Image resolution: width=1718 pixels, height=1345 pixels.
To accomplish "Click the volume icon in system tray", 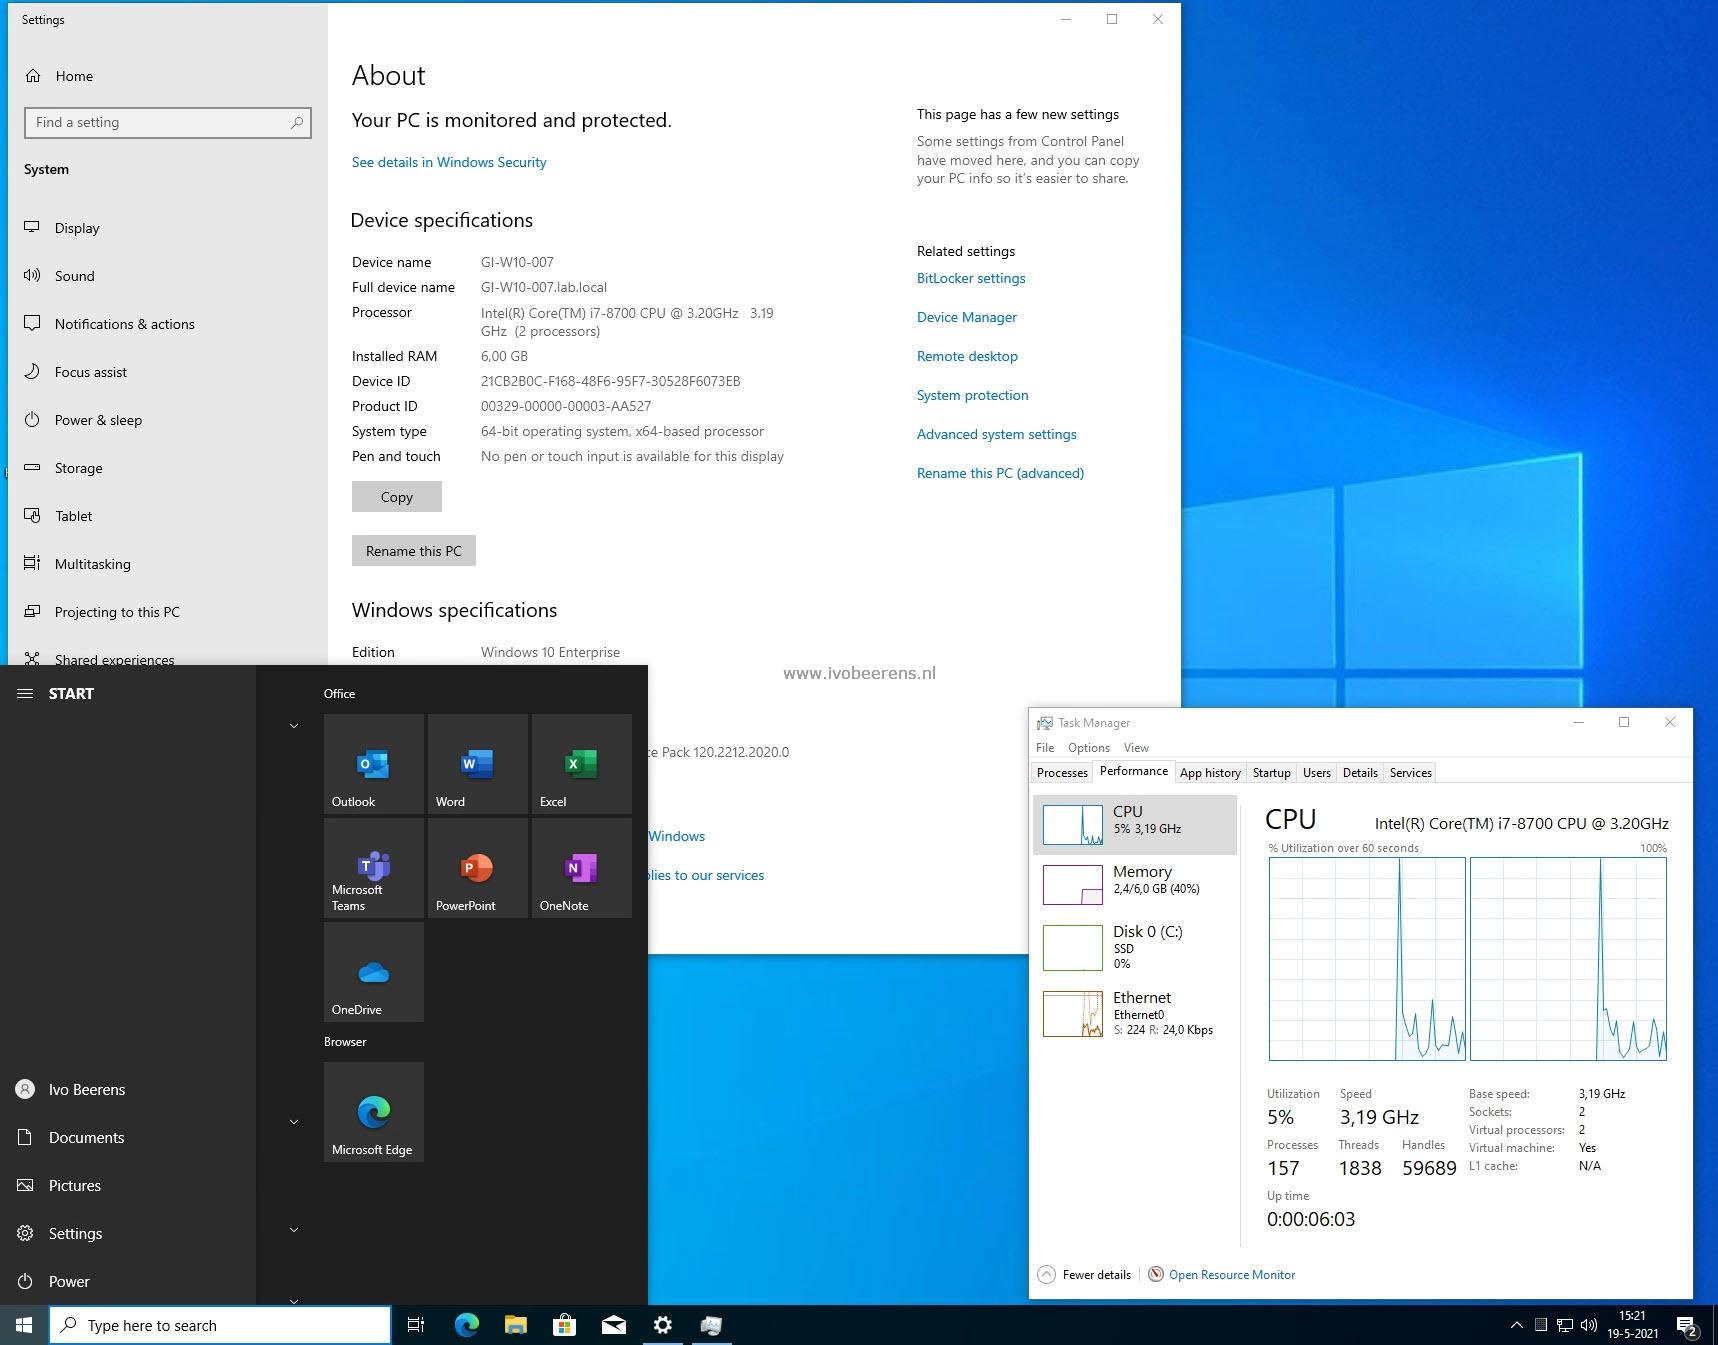I will point(1589,1325).
